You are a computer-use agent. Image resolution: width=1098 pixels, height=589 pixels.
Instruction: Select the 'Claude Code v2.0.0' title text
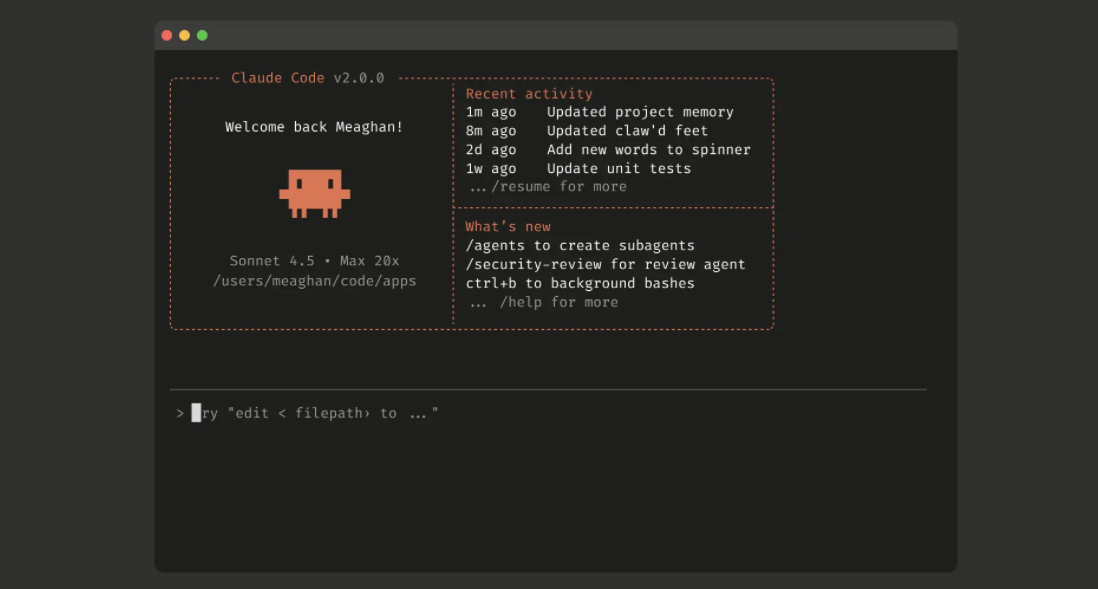click(x=307, y=78)
